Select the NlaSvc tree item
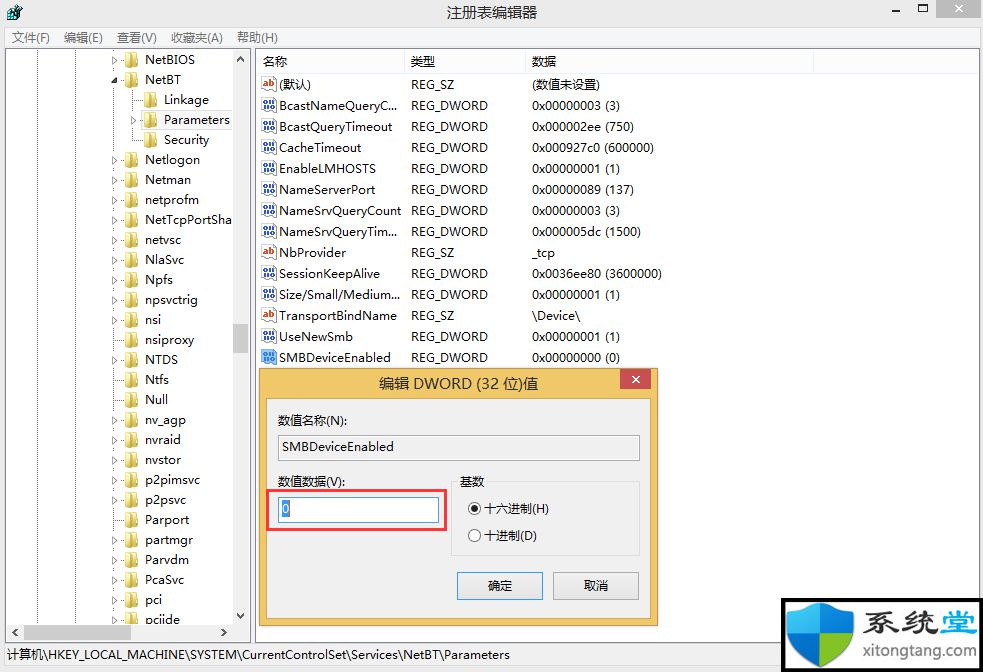 164,260
